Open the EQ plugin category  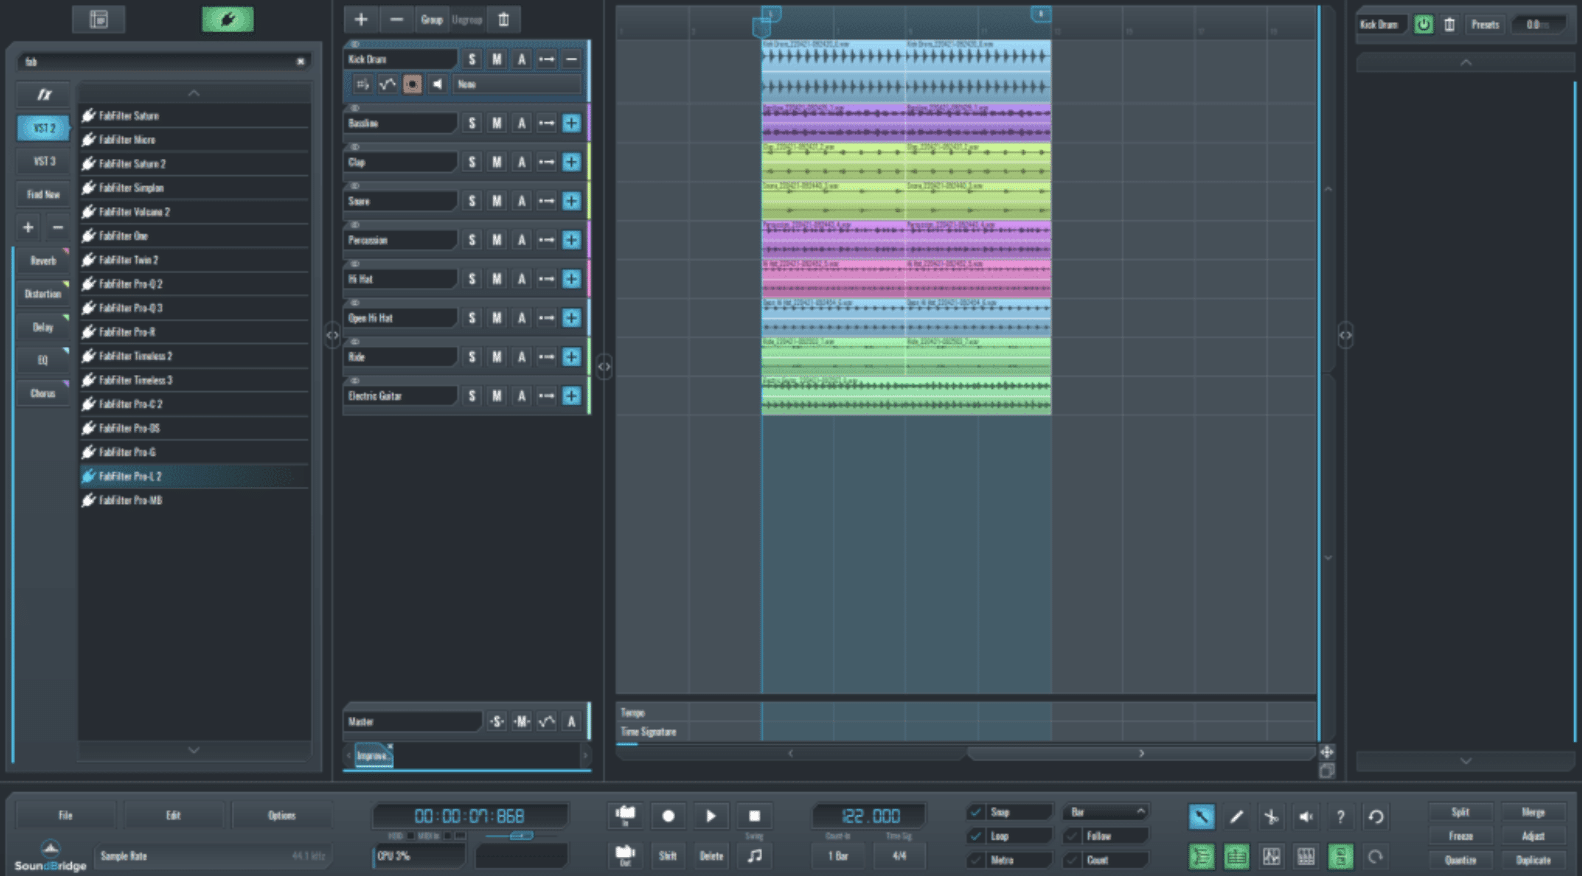[43, 360]
